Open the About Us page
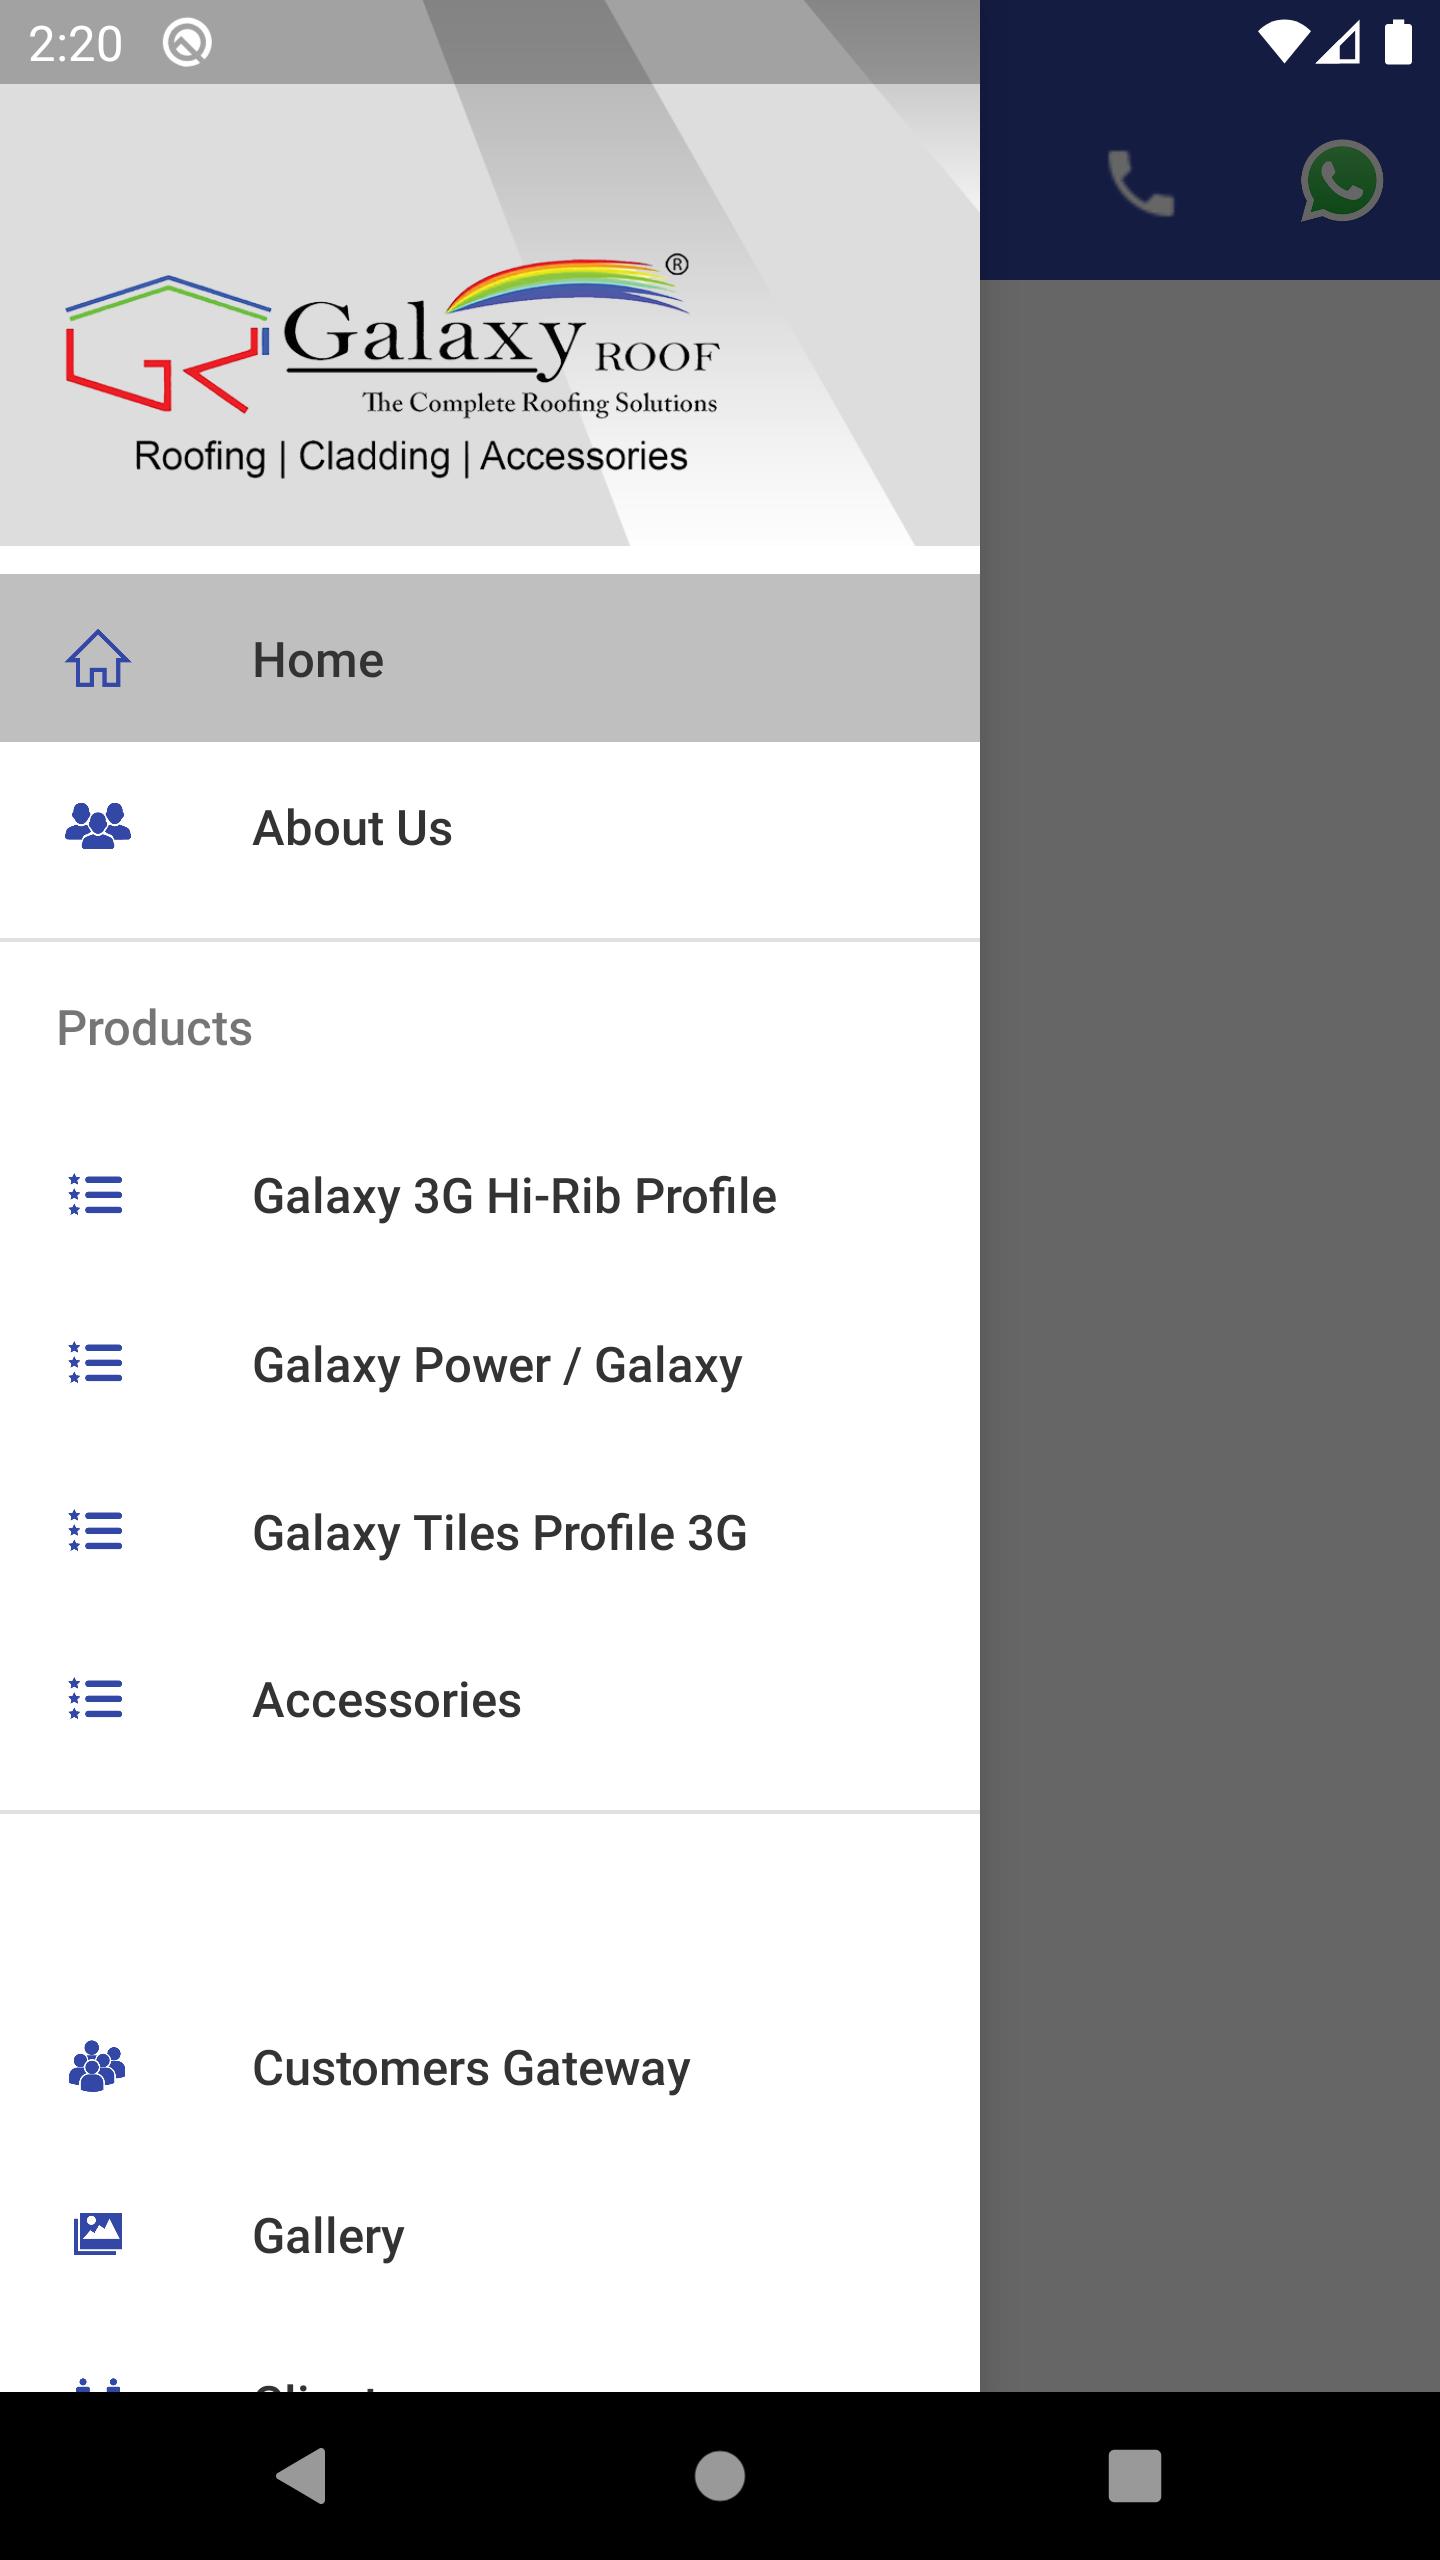Image resolution: width=1440 pixels, height=2560 pixels. coord(490,827)
